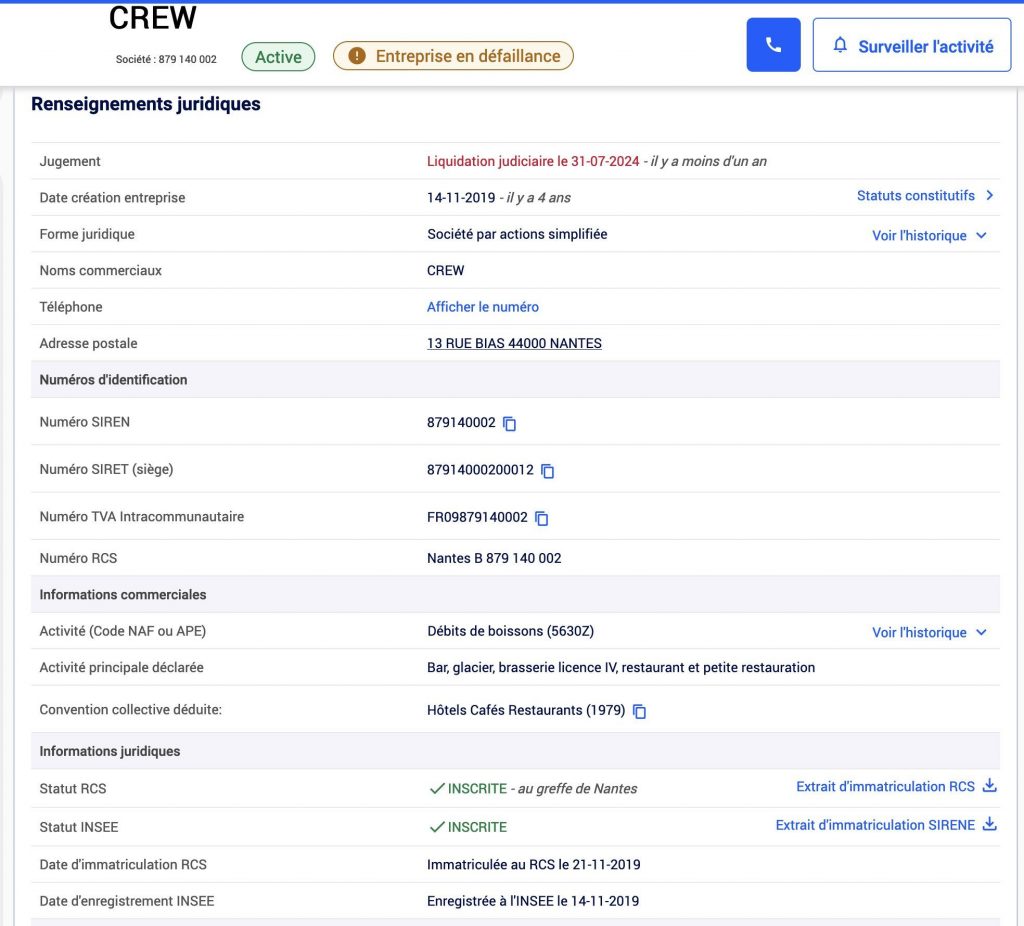This screenshot has width=1024, height=926.
Task: Download RCS extract via download icon
Action: click(989, 786)
